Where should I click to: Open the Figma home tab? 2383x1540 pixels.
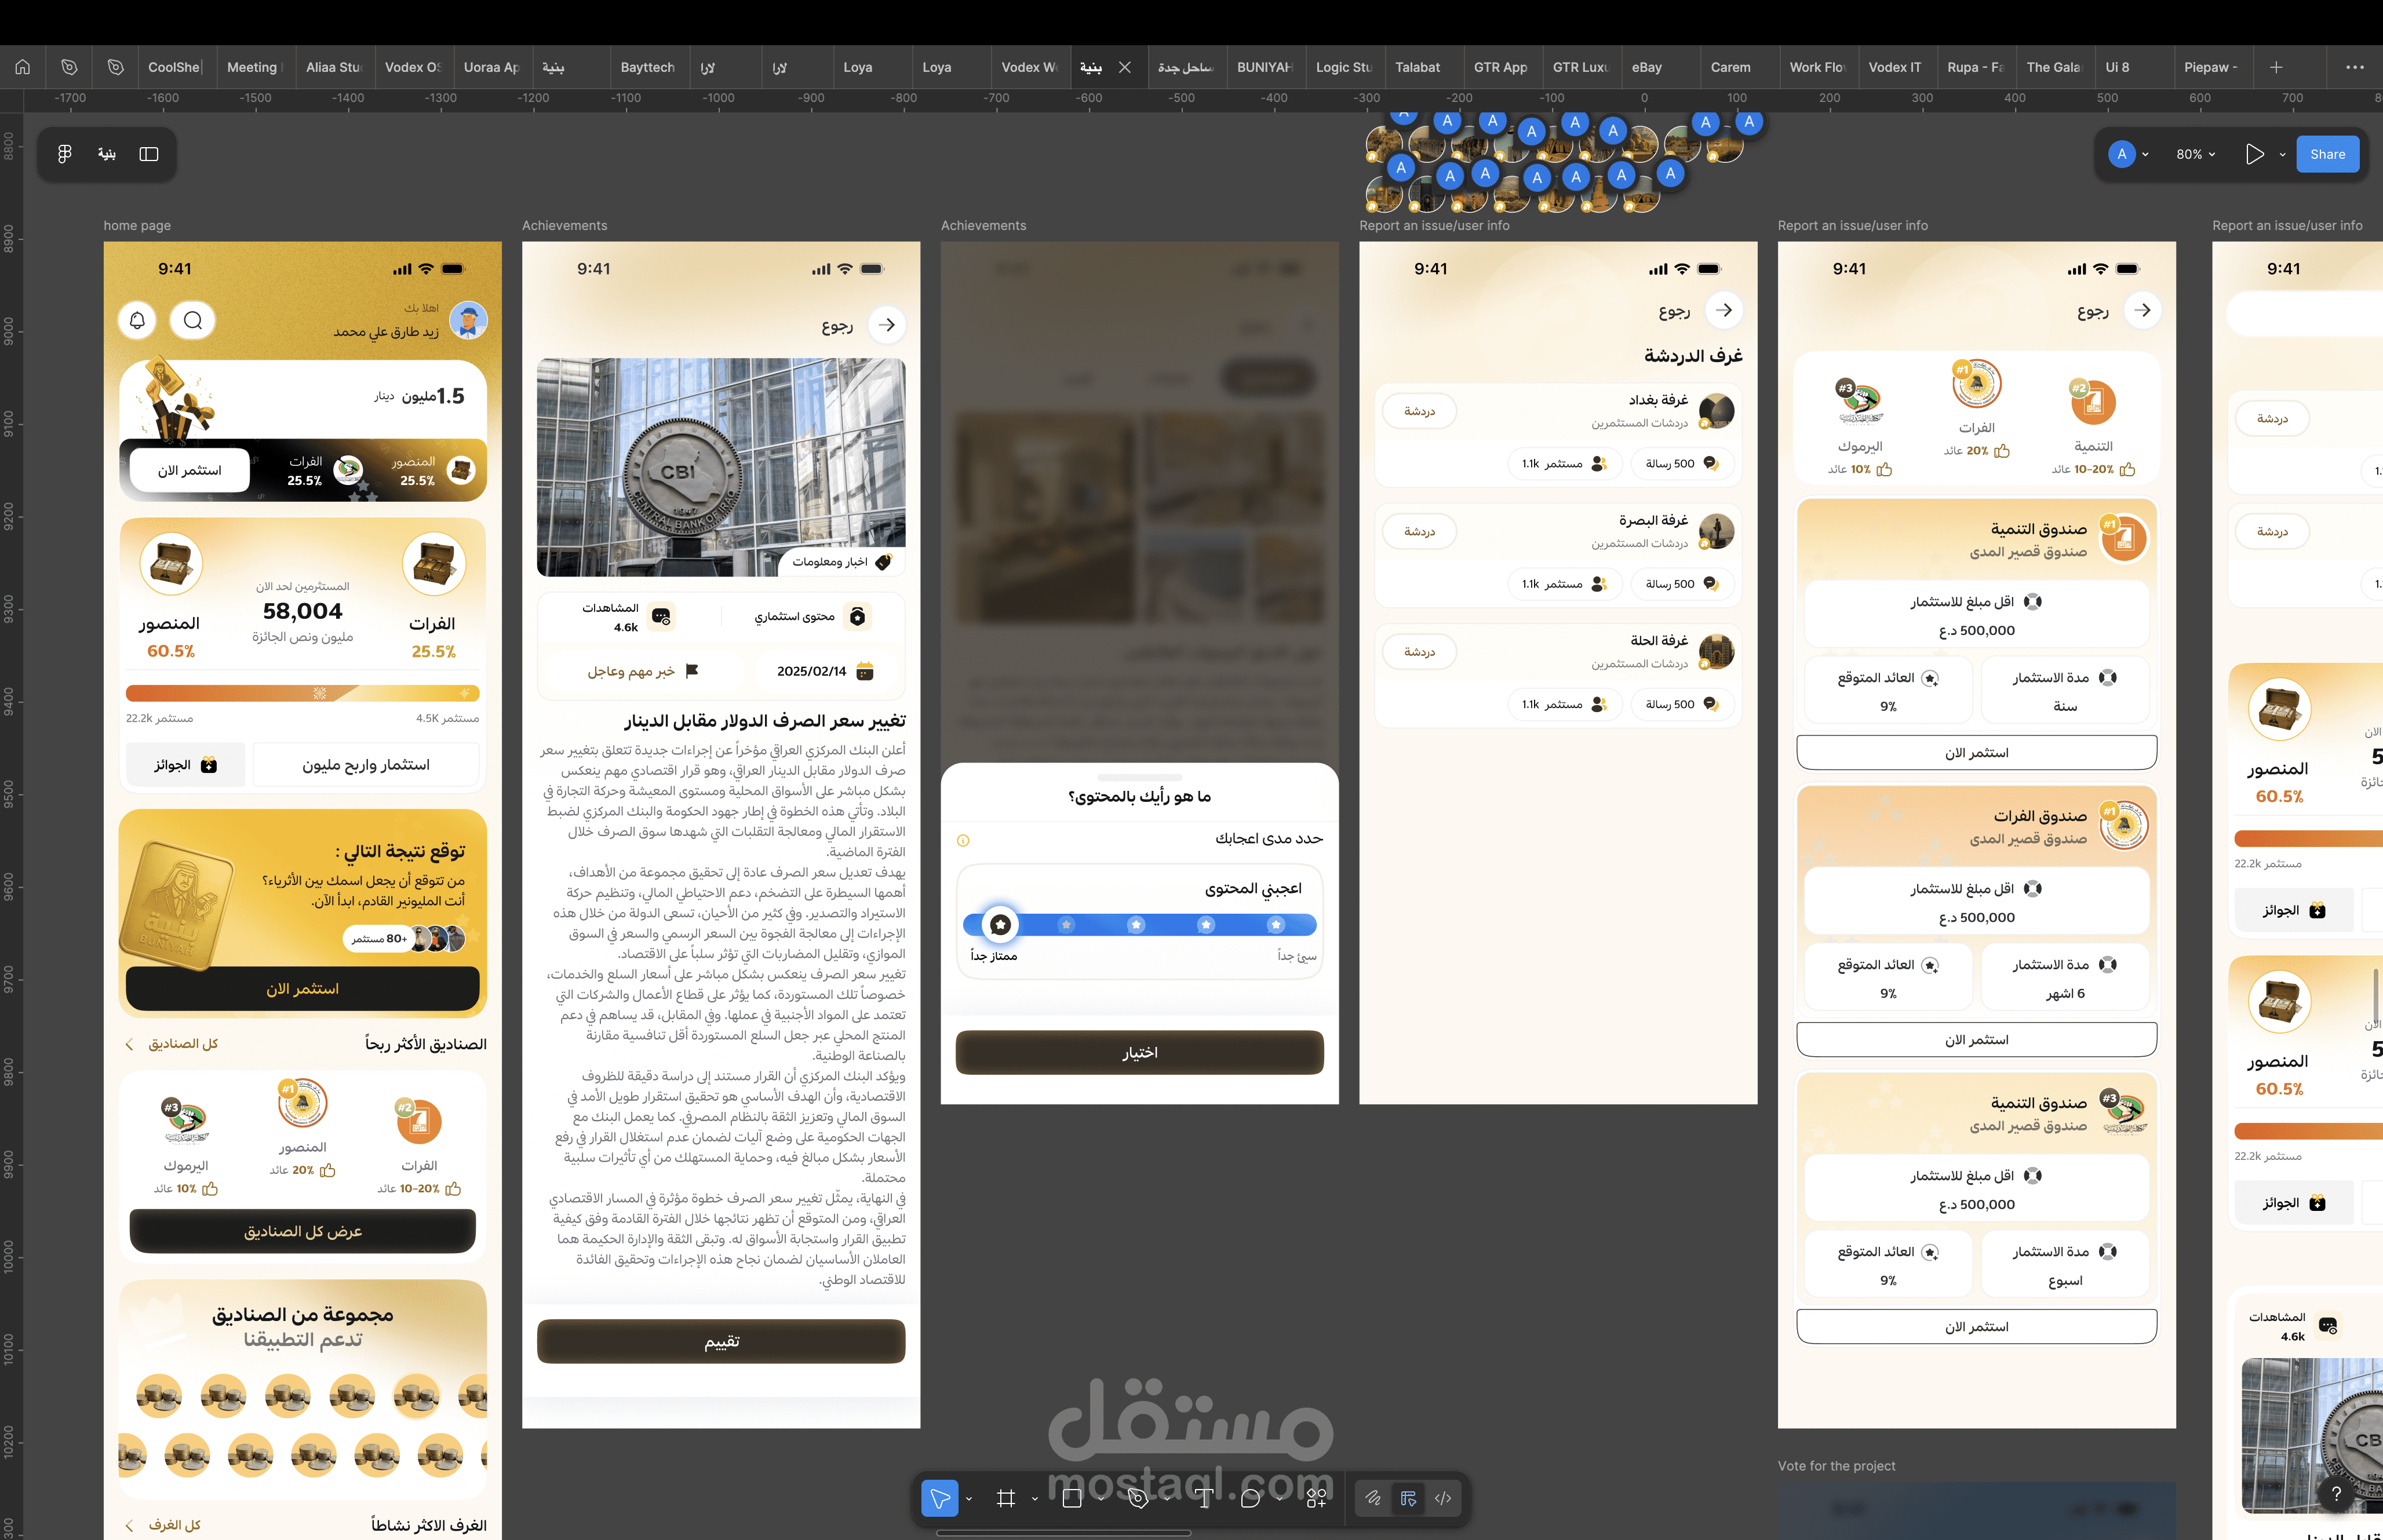coord(22,67)
